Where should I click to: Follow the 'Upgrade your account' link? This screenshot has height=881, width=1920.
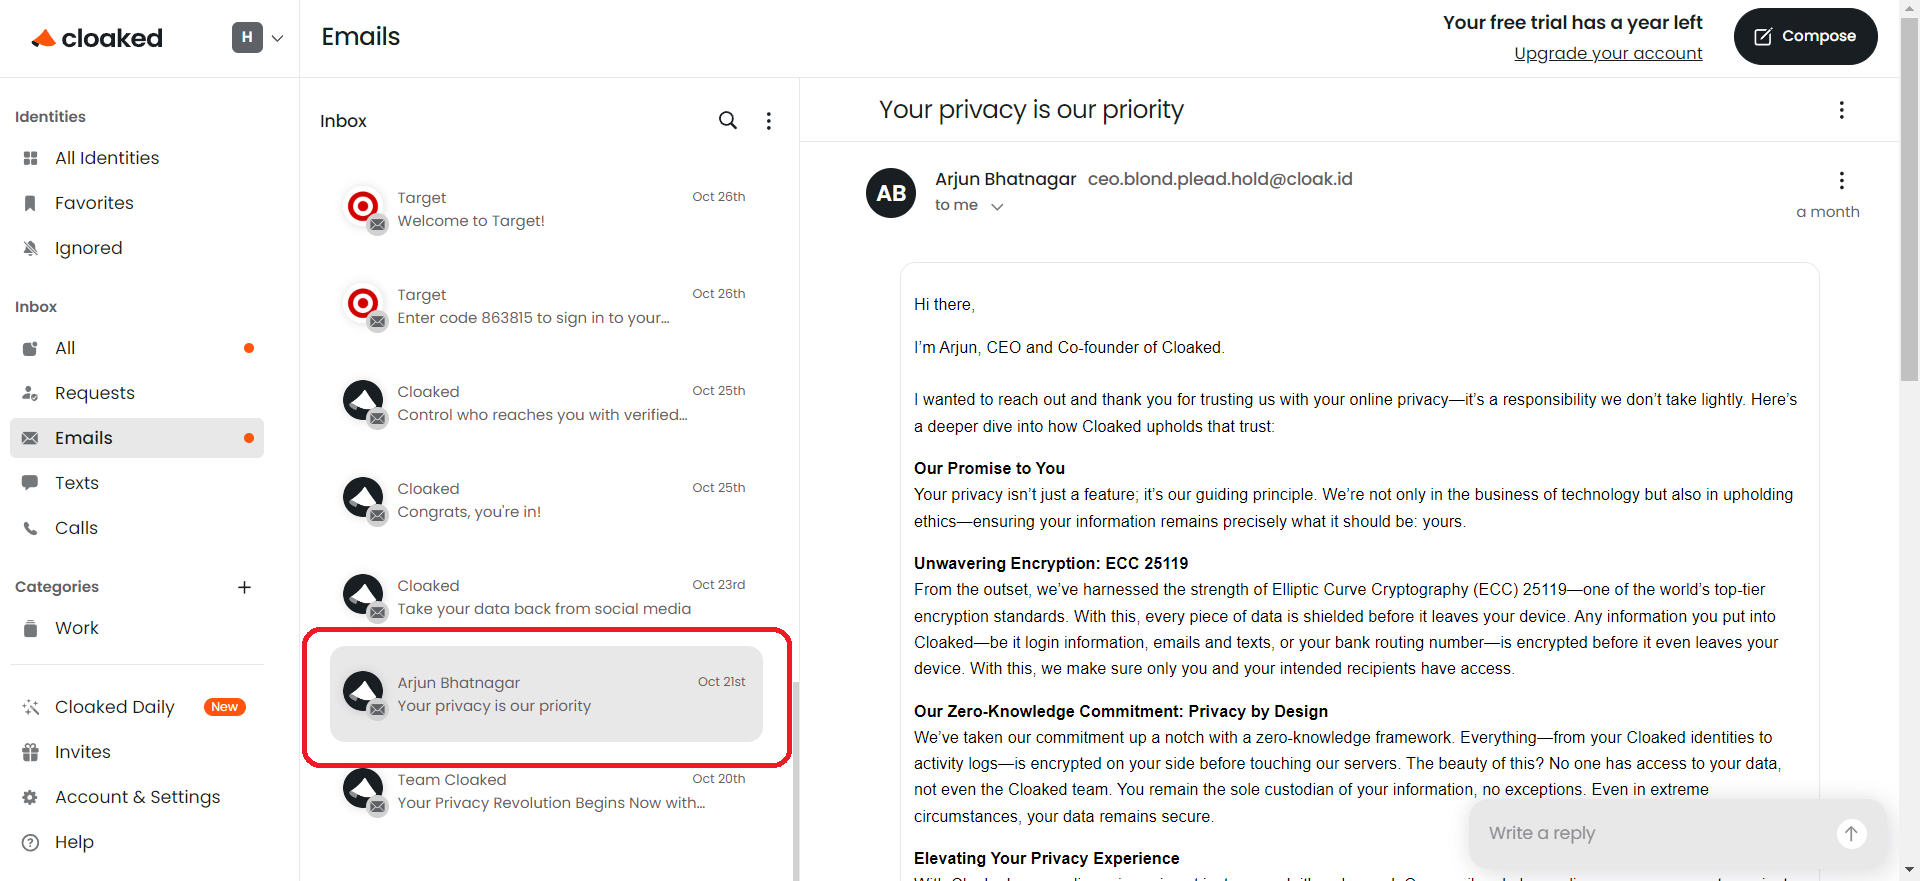point(1607,54)
